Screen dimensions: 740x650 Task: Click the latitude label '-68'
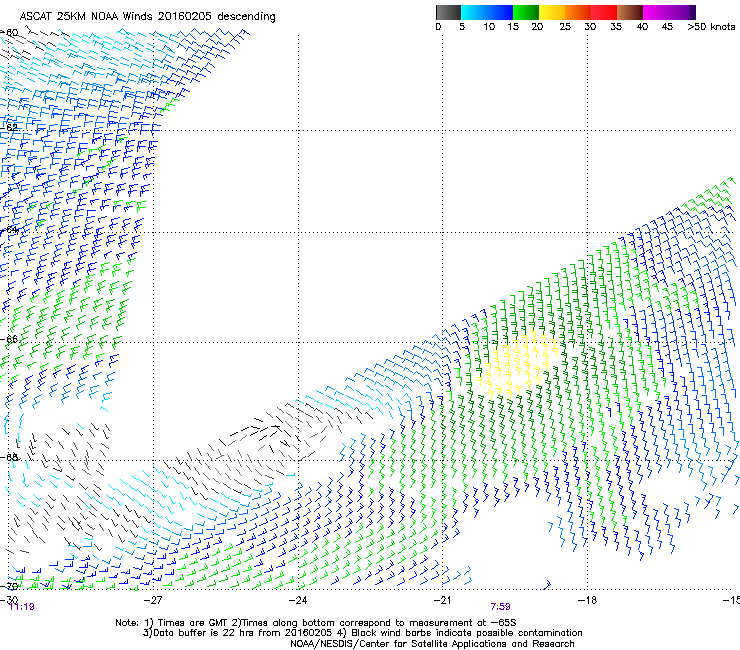coord(9,457)
